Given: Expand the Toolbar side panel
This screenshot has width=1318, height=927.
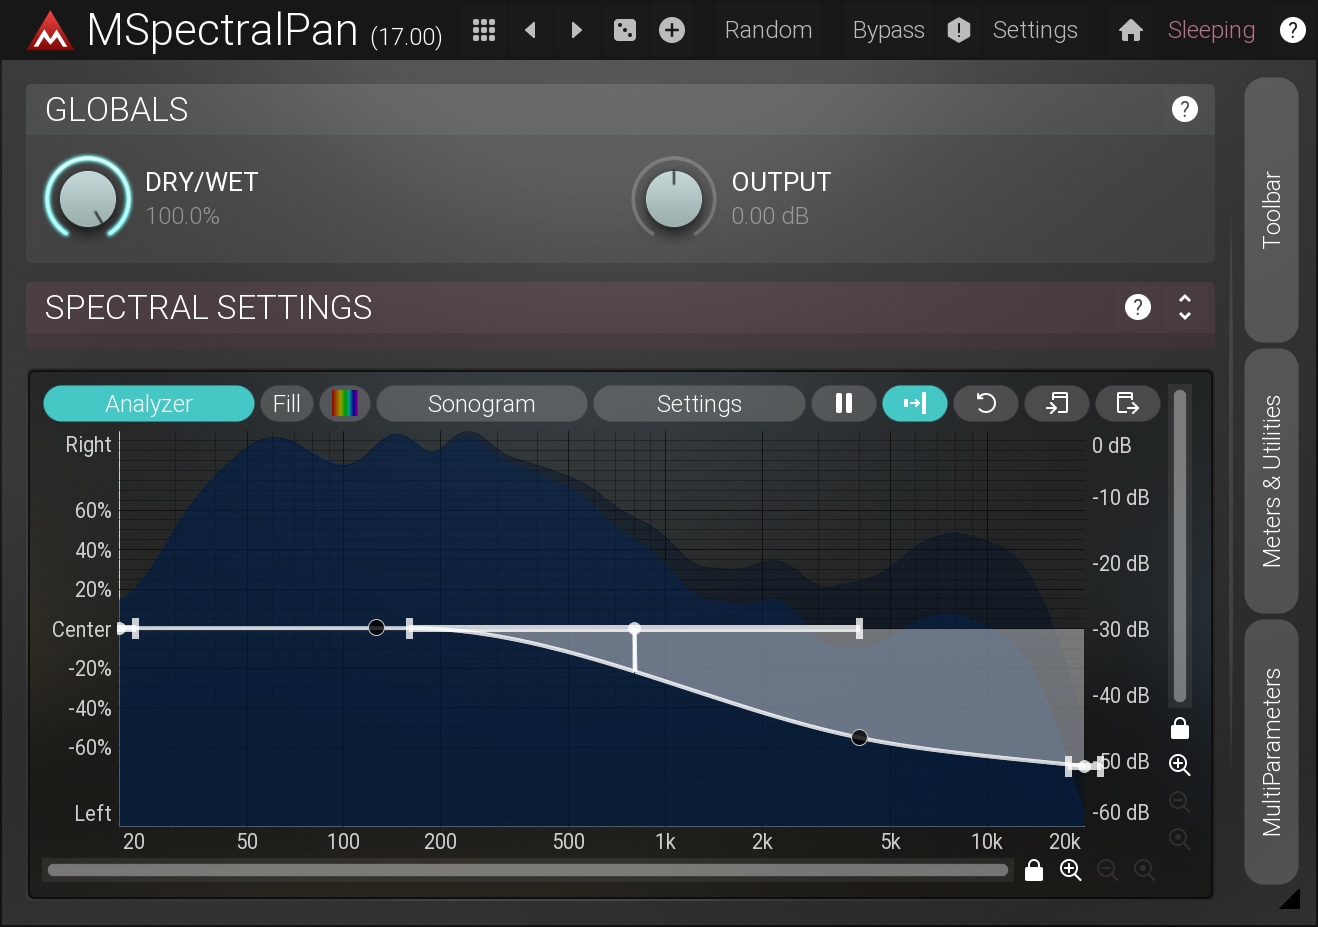Looking at the screenshot, I should pos(1271,210).
